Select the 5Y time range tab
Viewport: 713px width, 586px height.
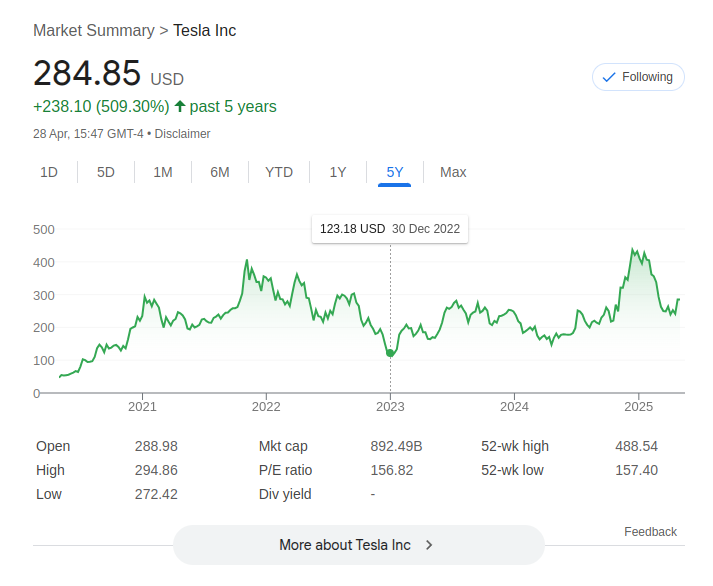tap(395, 172)
